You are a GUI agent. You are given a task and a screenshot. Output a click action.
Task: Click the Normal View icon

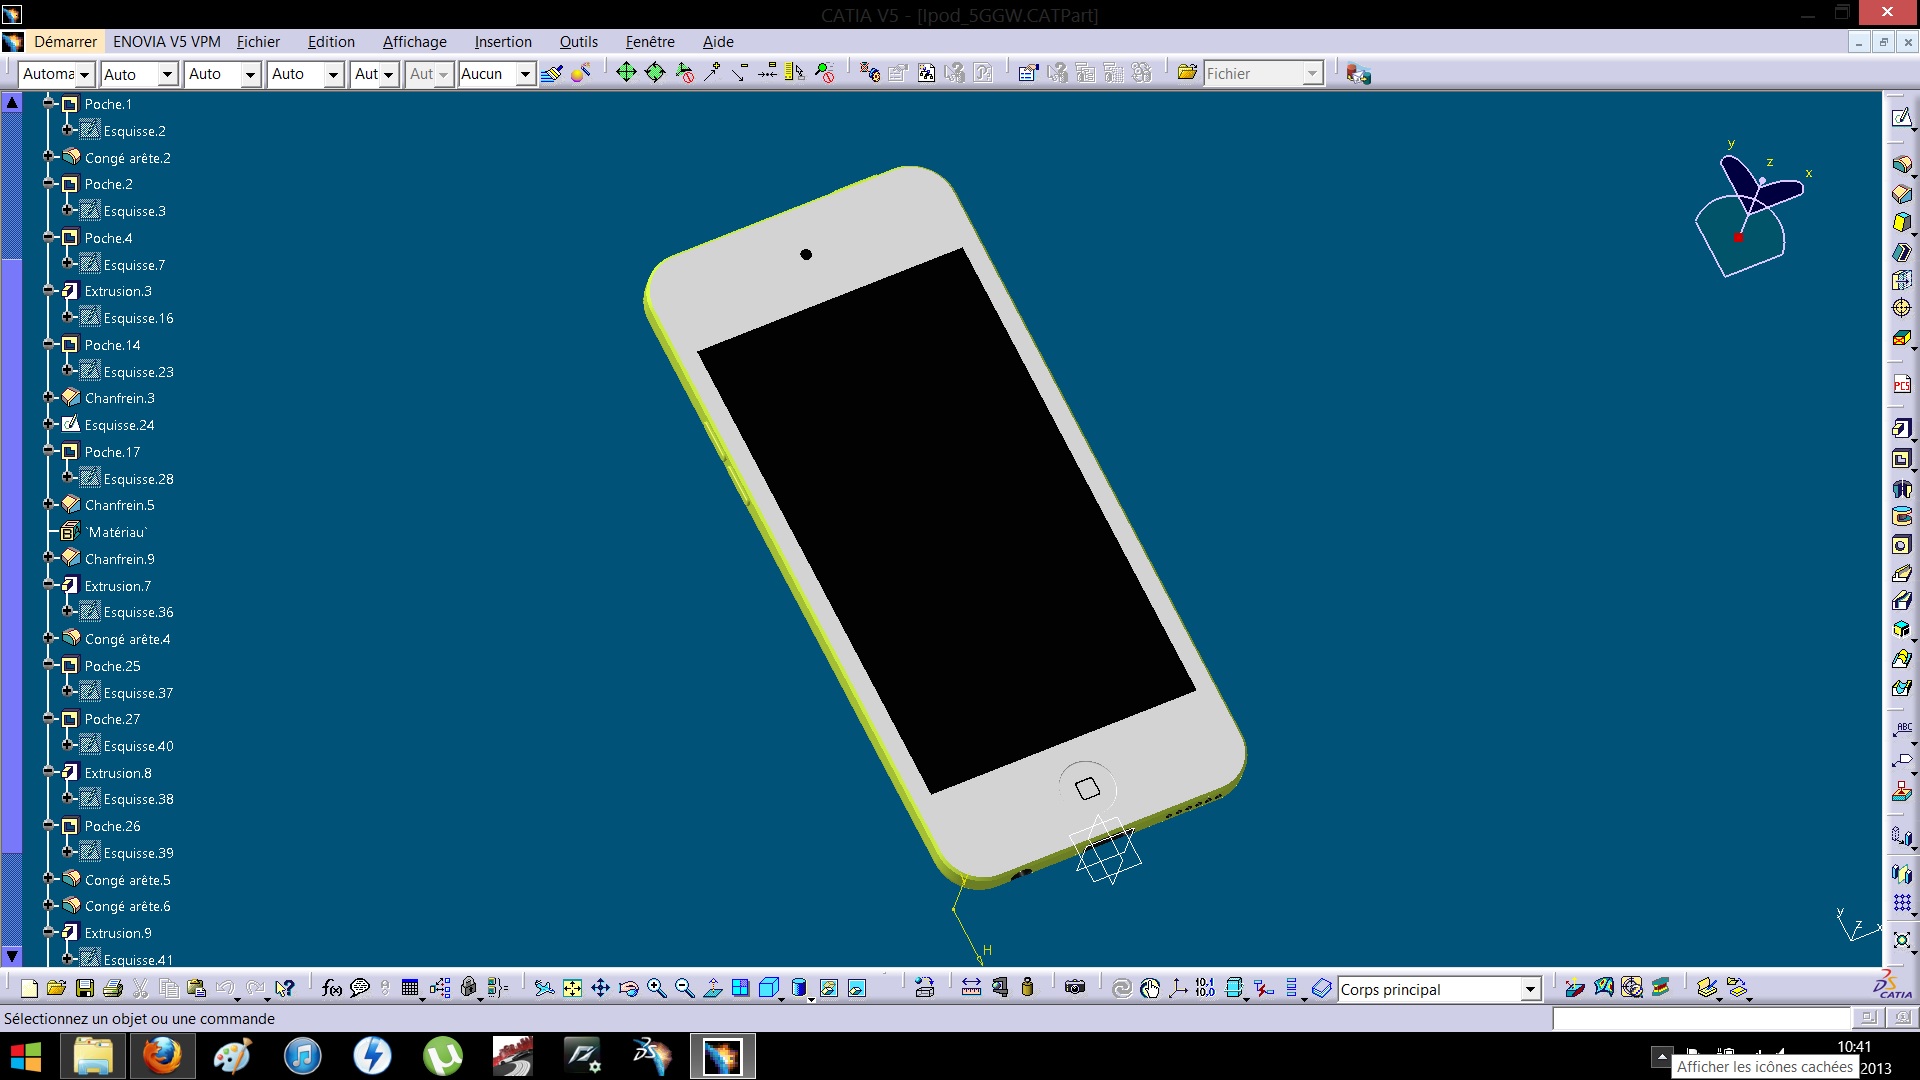pos(713,989)
